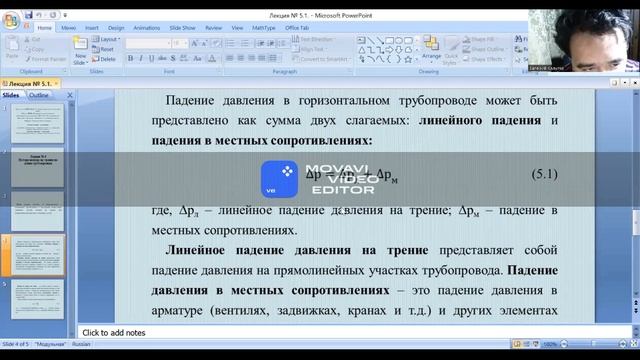640x360 pixels.
Task: Center the text
Action: pos(240,58)
